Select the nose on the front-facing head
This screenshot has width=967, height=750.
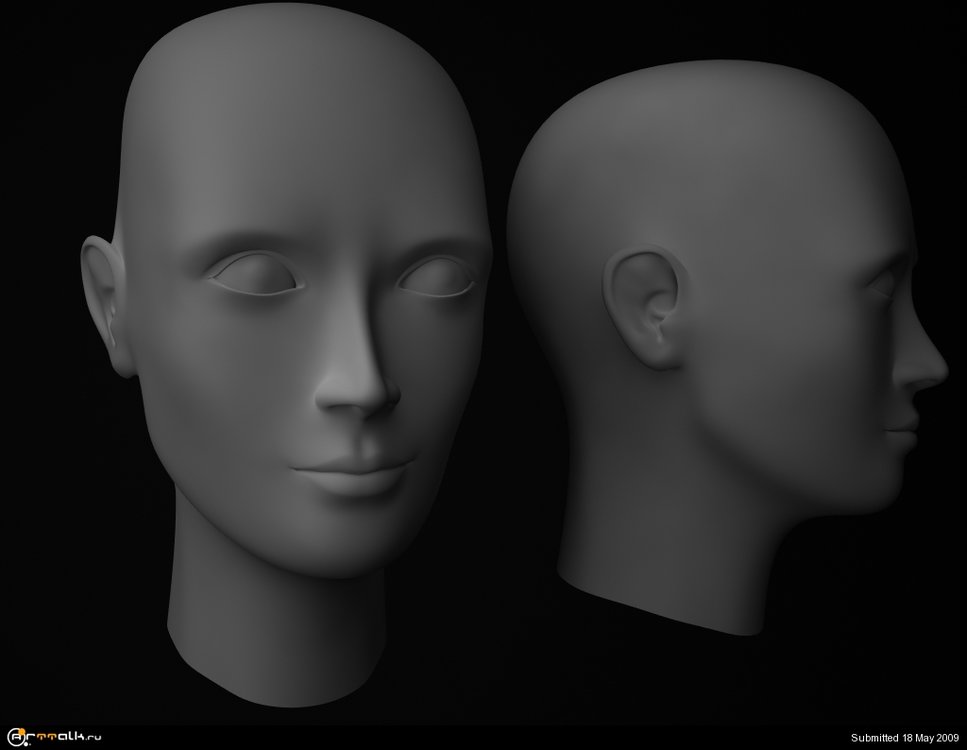coord(360,390)
